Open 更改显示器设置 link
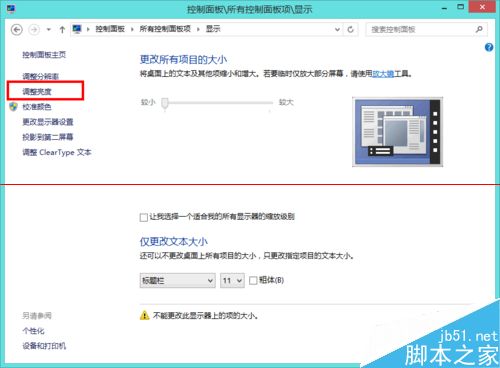This screenshot has width=500, height=368. (x=48, y=122)
